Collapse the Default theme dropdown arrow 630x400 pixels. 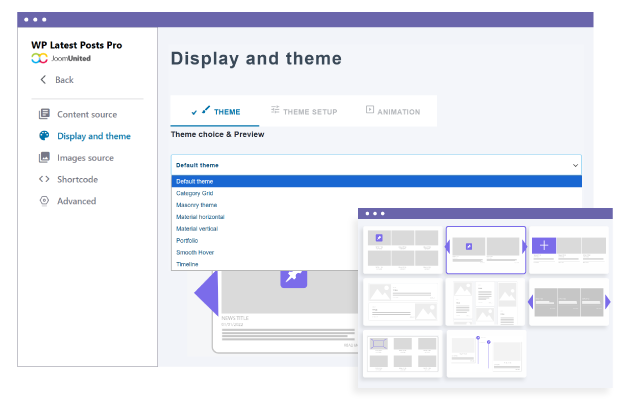(575, 165)
